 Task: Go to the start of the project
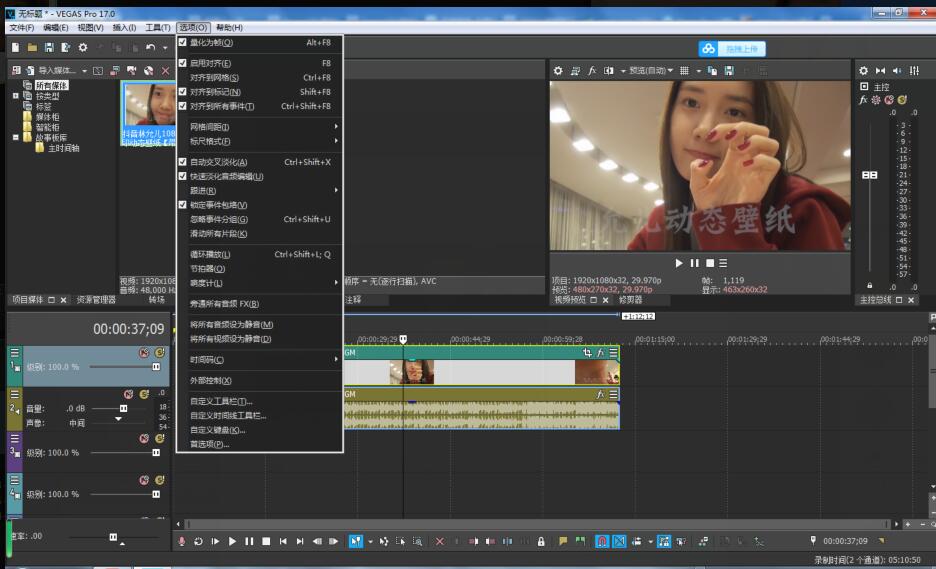click(283, 541)
